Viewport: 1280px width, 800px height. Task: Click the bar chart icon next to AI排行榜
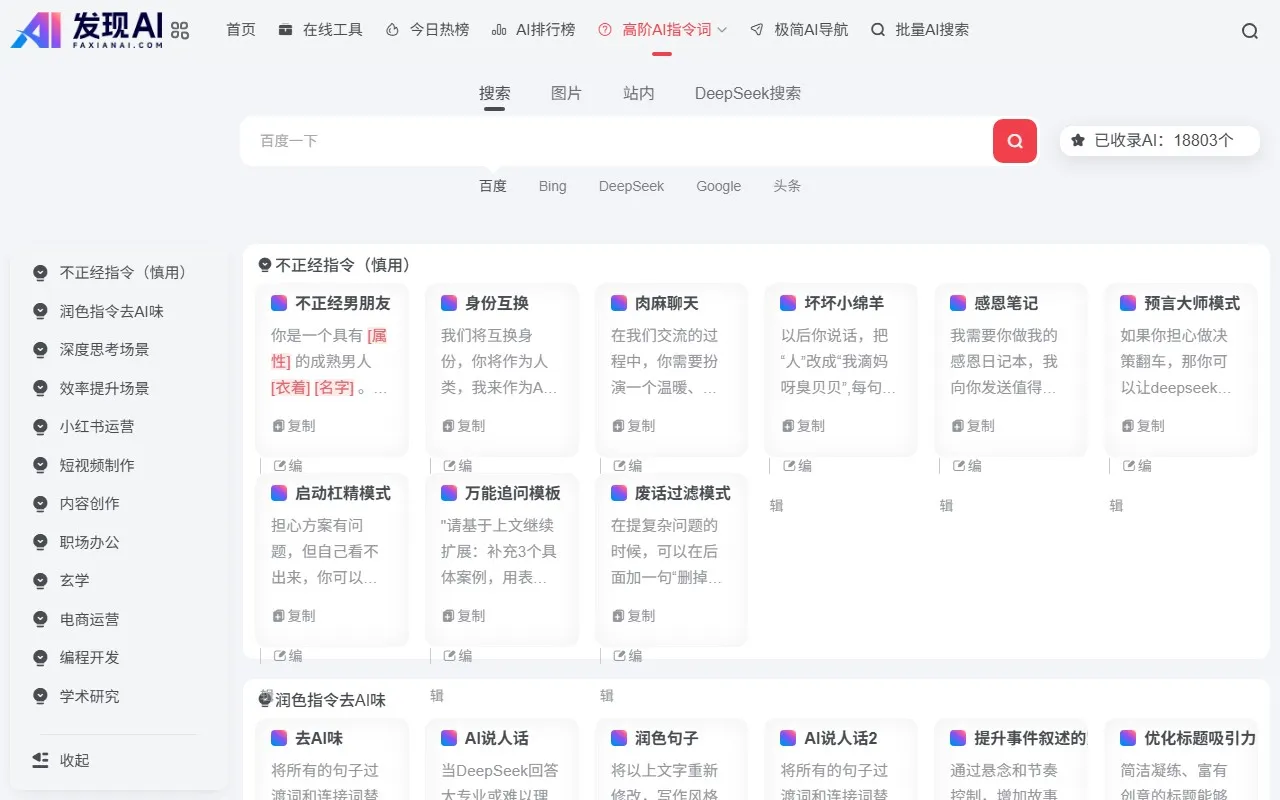click(500, 29)
